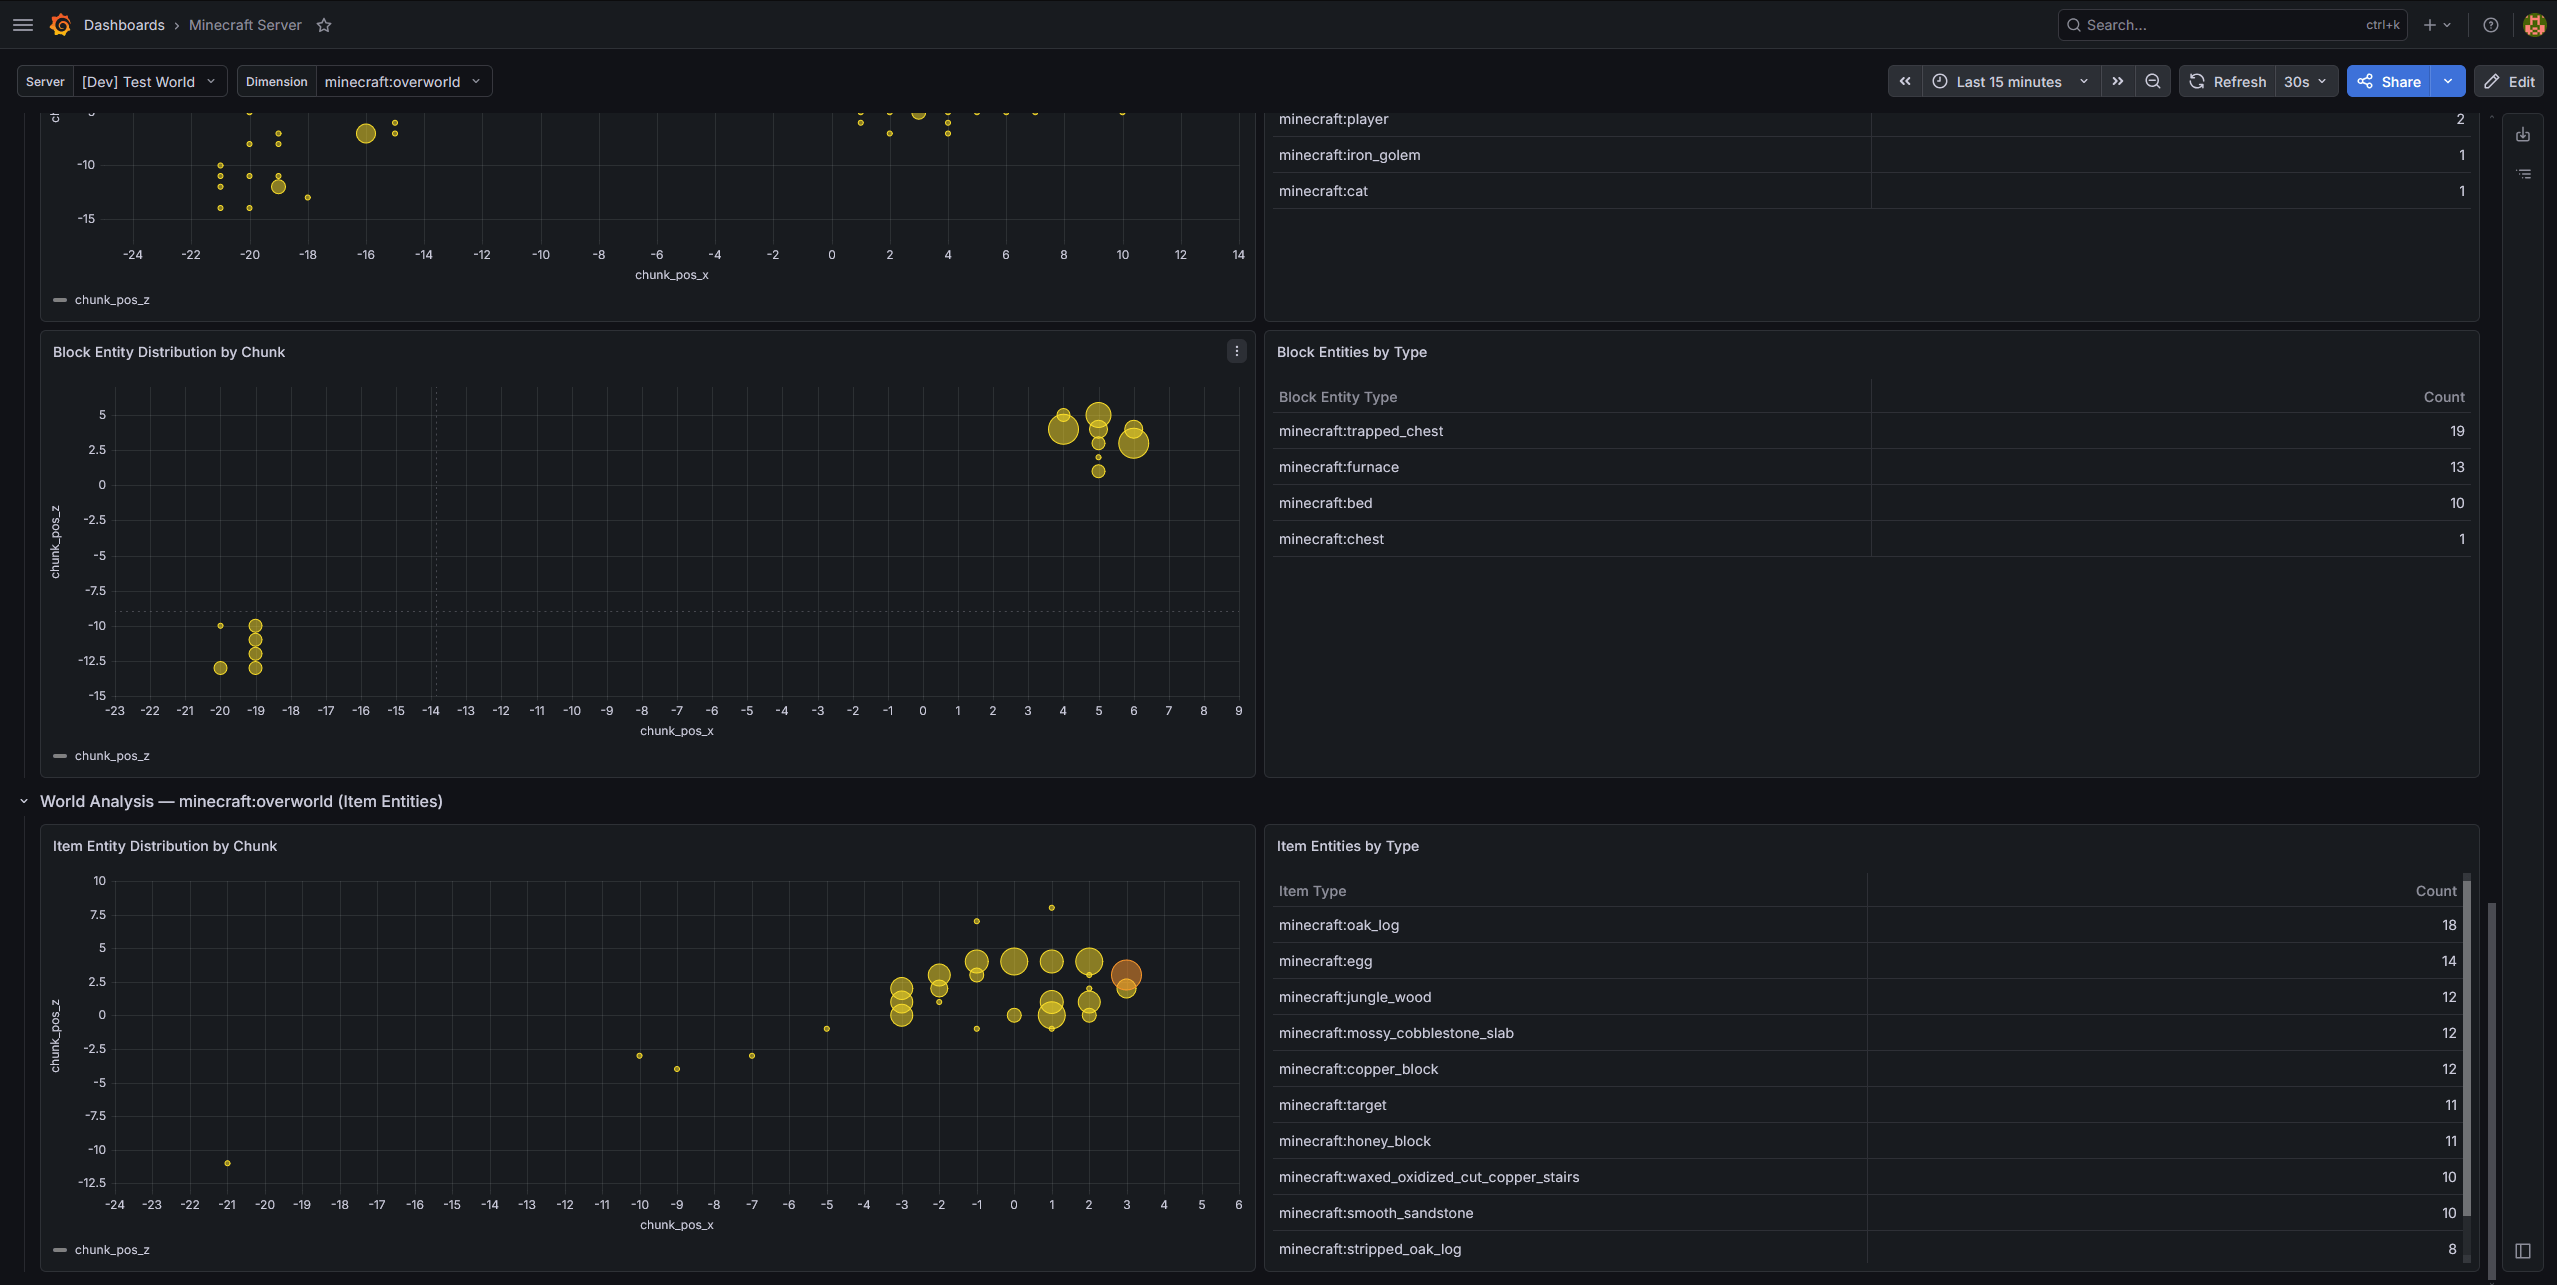This screenshot has width=2557, height=1285.
Task: Select the minecraft:chest row
Action: click(1870, 539)
